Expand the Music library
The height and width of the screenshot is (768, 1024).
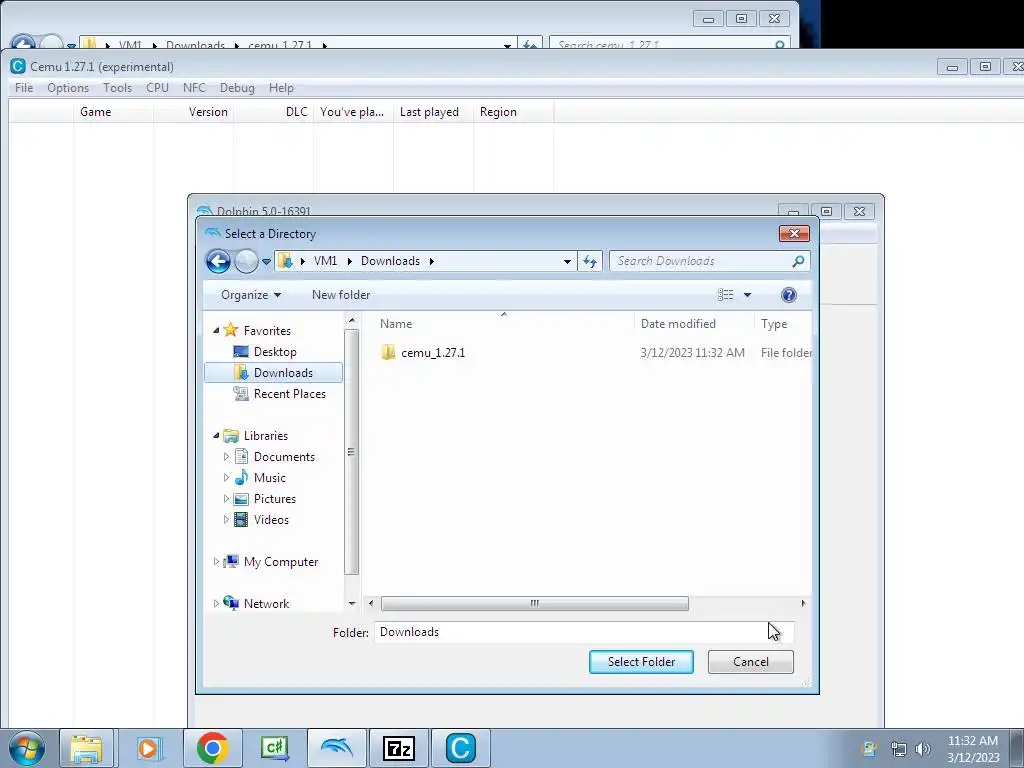(x=227, y=477)
